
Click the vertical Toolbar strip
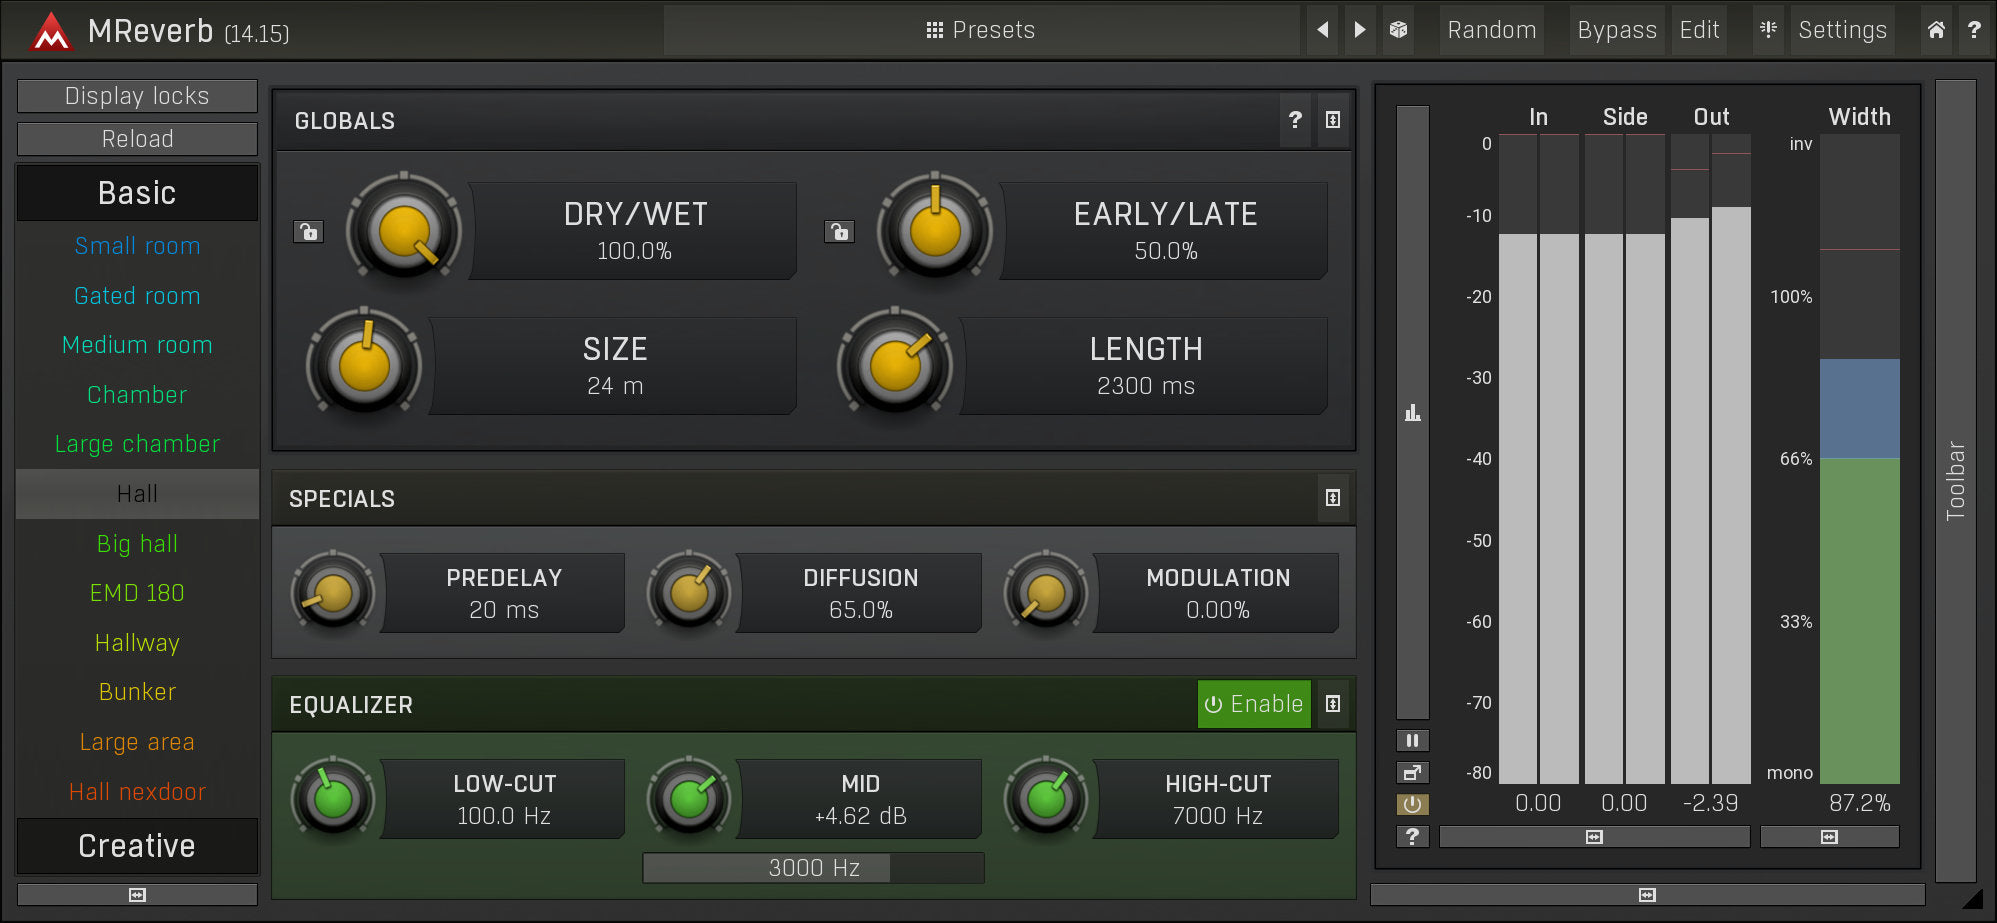[1955, 480]
